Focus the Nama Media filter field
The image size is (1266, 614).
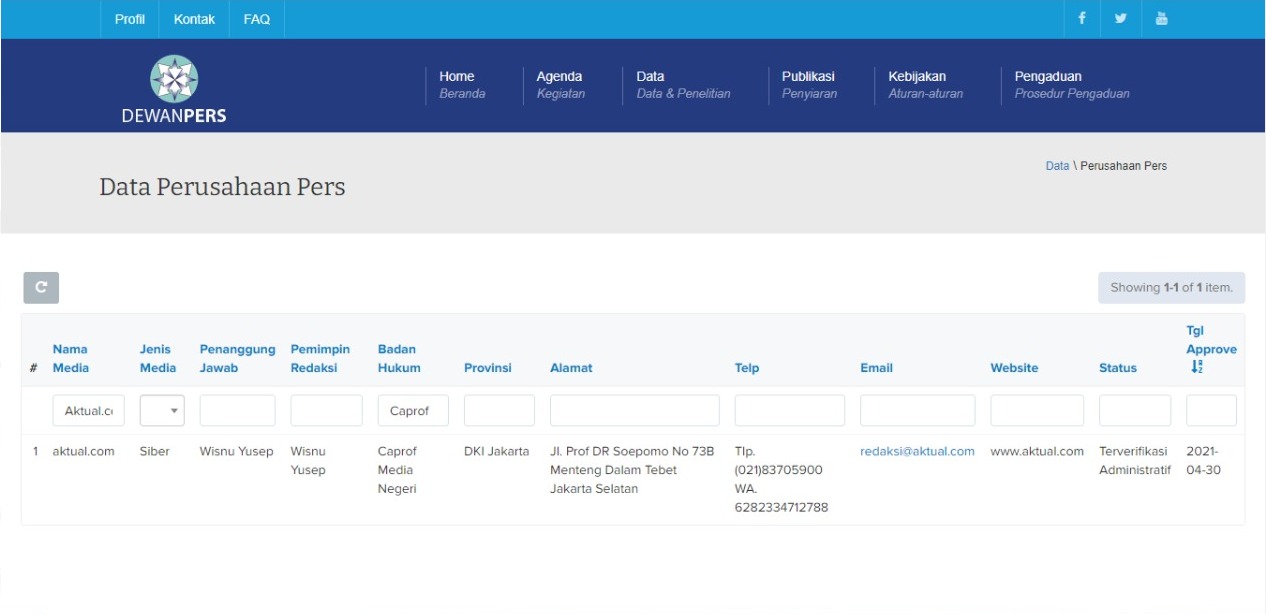[x=88, y=411]
